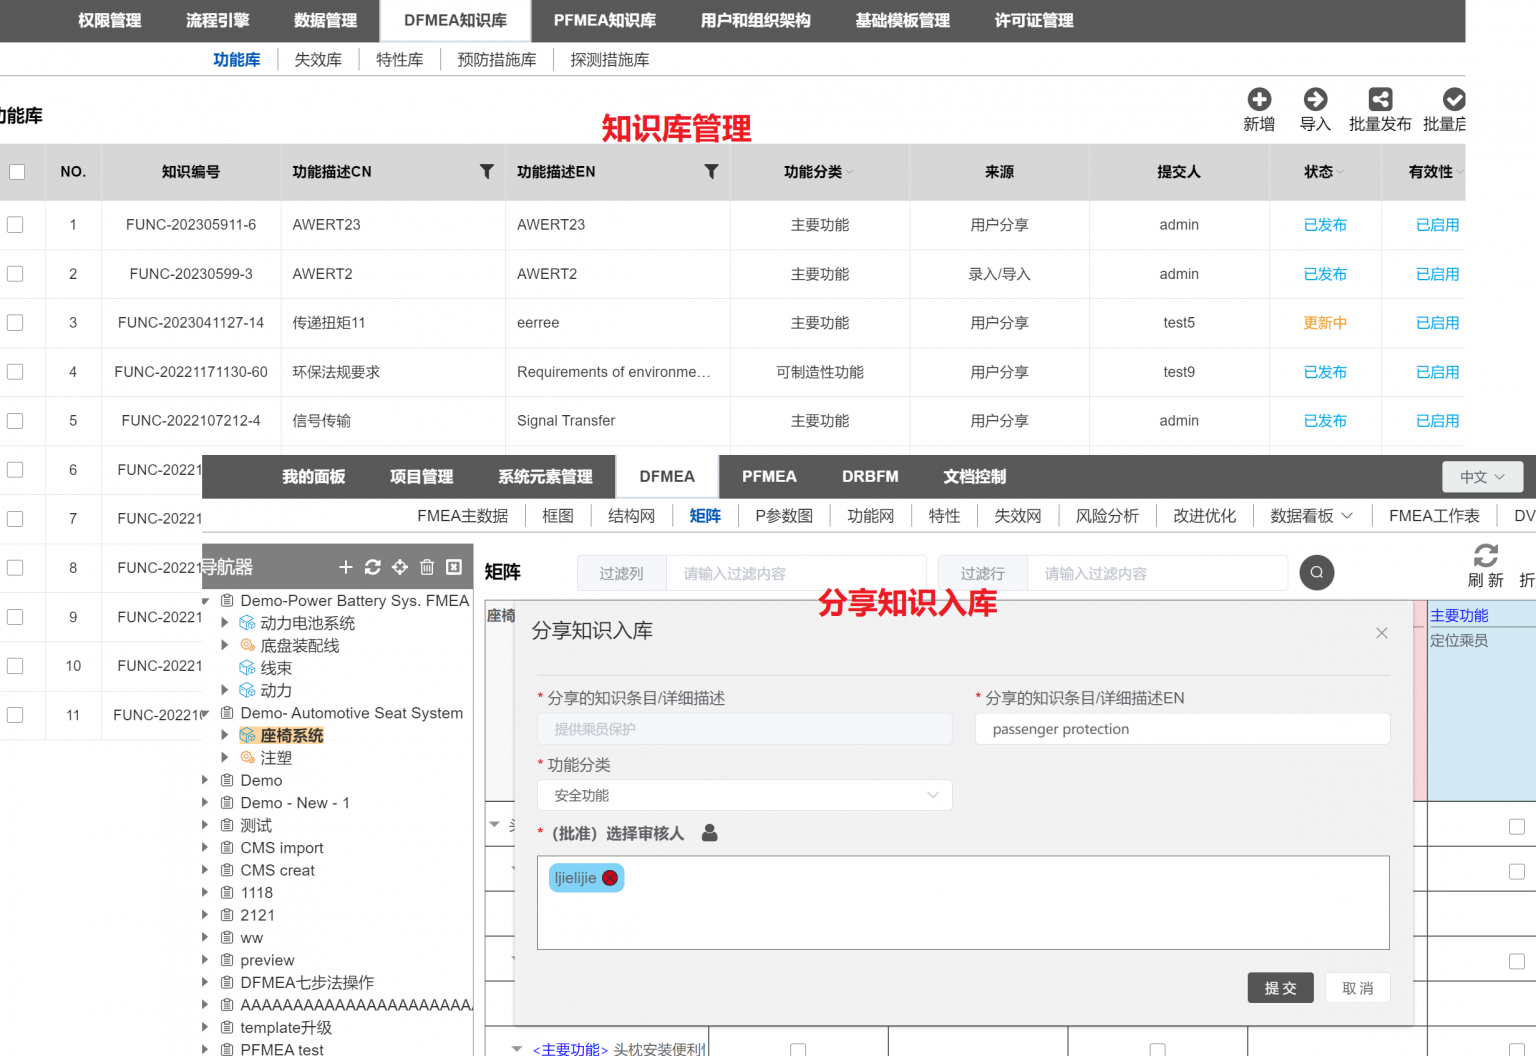Click the 新增 add icon
This screenshot has height=1056, width=1536.
coord(1259,99)
